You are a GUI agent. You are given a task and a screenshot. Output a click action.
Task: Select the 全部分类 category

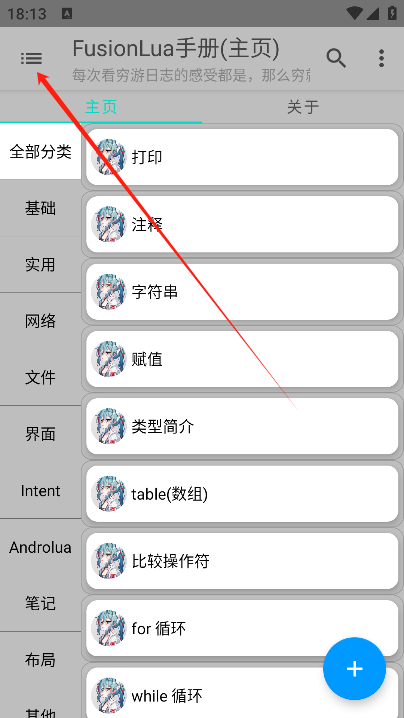coord(40,152)
